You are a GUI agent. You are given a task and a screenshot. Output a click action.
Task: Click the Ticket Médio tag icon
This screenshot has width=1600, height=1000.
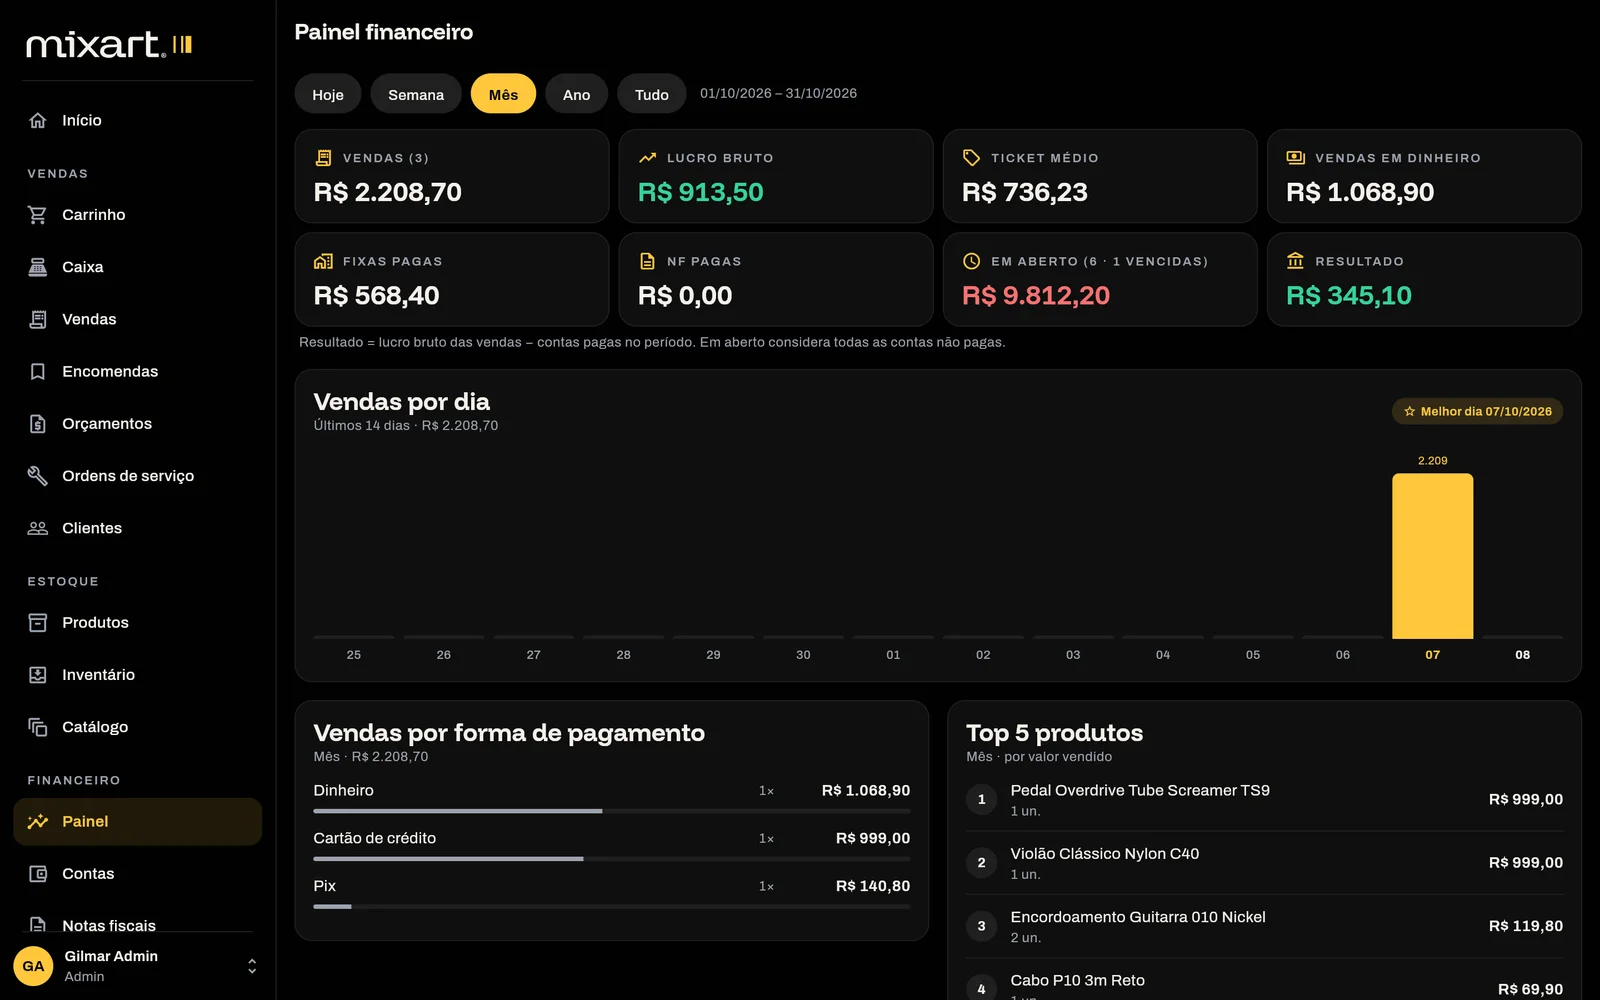[972, 158]
